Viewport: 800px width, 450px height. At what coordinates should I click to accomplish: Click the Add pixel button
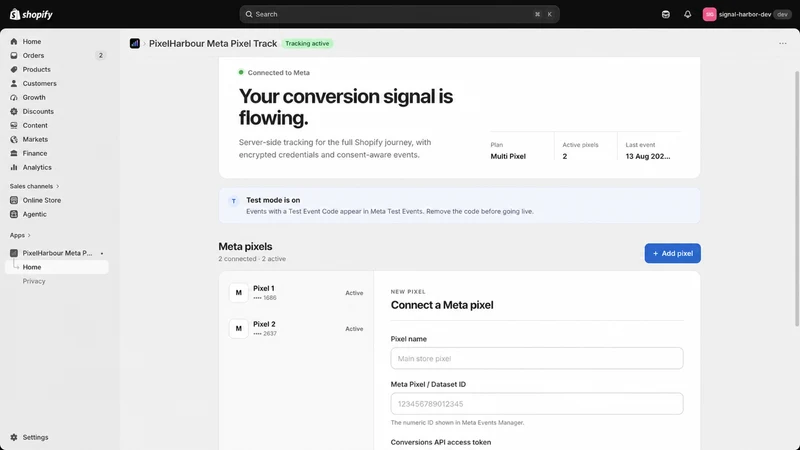point(672,253)
